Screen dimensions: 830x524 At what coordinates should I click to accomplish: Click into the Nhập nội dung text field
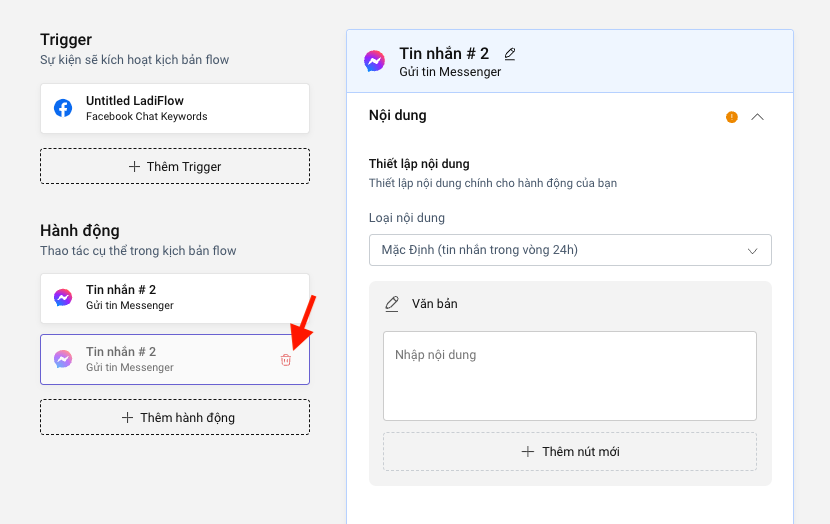(x=569, y=376)
